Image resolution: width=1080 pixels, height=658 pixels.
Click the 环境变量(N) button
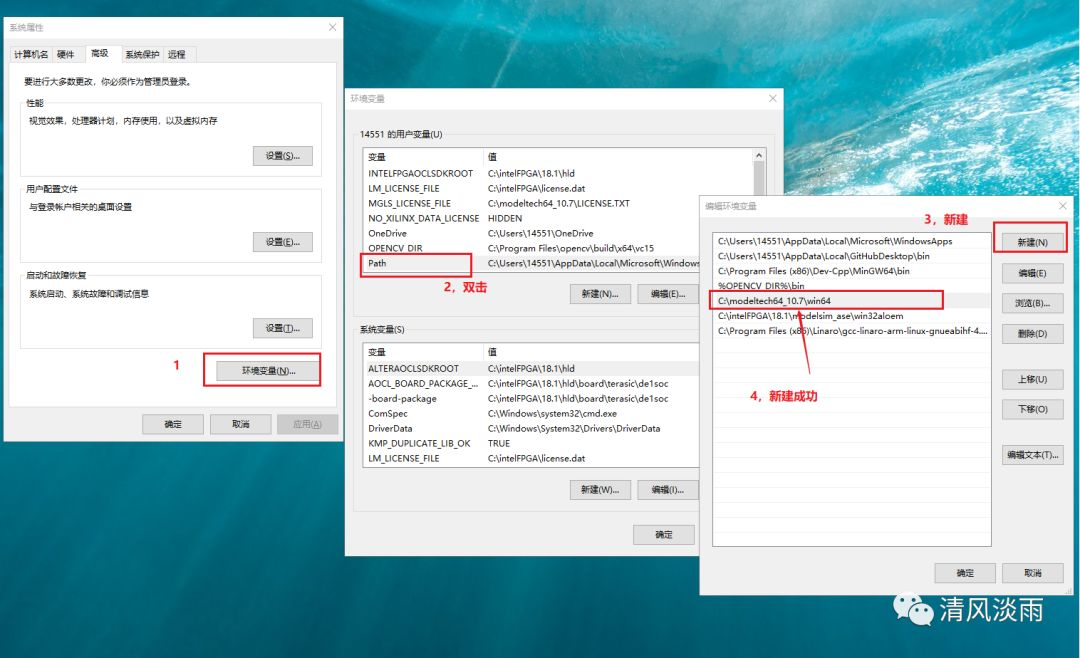click(268, 370)
